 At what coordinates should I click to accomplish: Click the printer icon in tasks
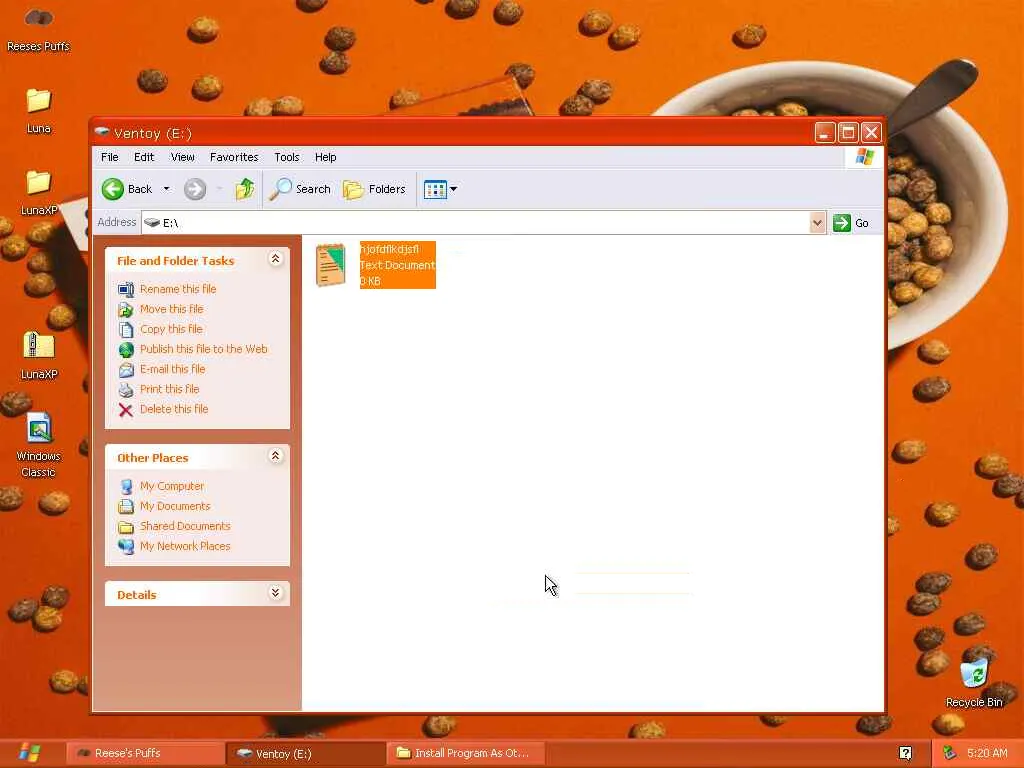(x=126, y=390)
